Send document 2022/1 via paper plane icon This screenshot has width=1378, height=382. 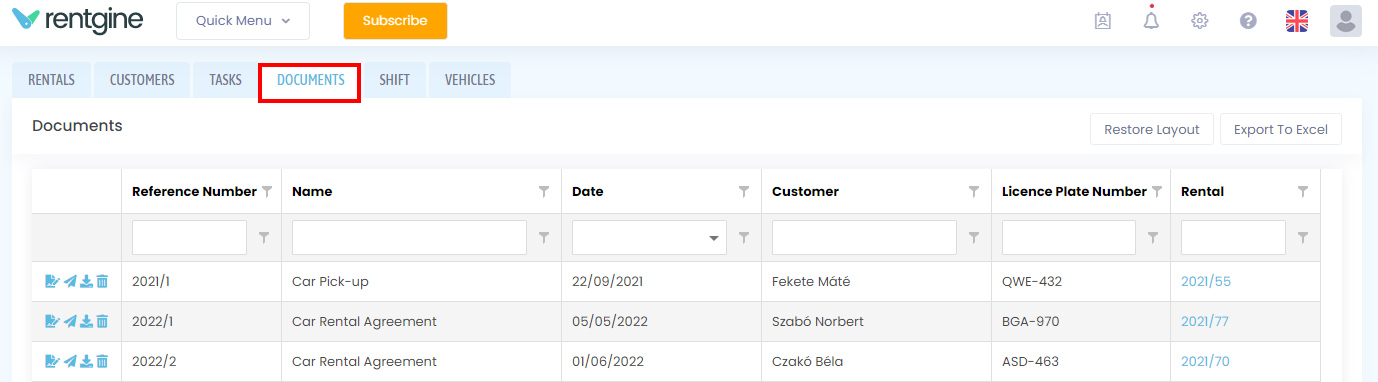click(70, 322)
